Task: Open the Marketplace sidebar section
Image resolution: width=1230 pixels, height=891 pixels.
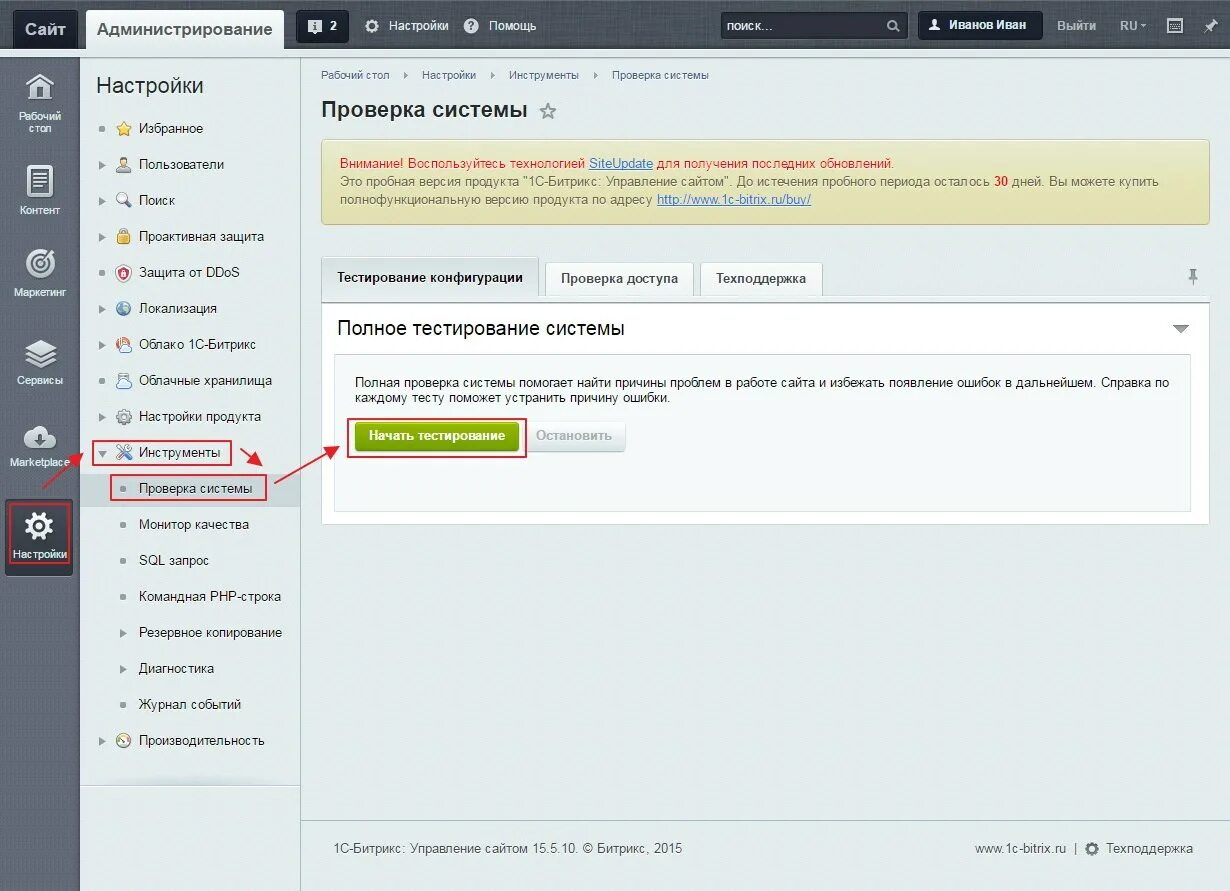Action: [40, 446]
